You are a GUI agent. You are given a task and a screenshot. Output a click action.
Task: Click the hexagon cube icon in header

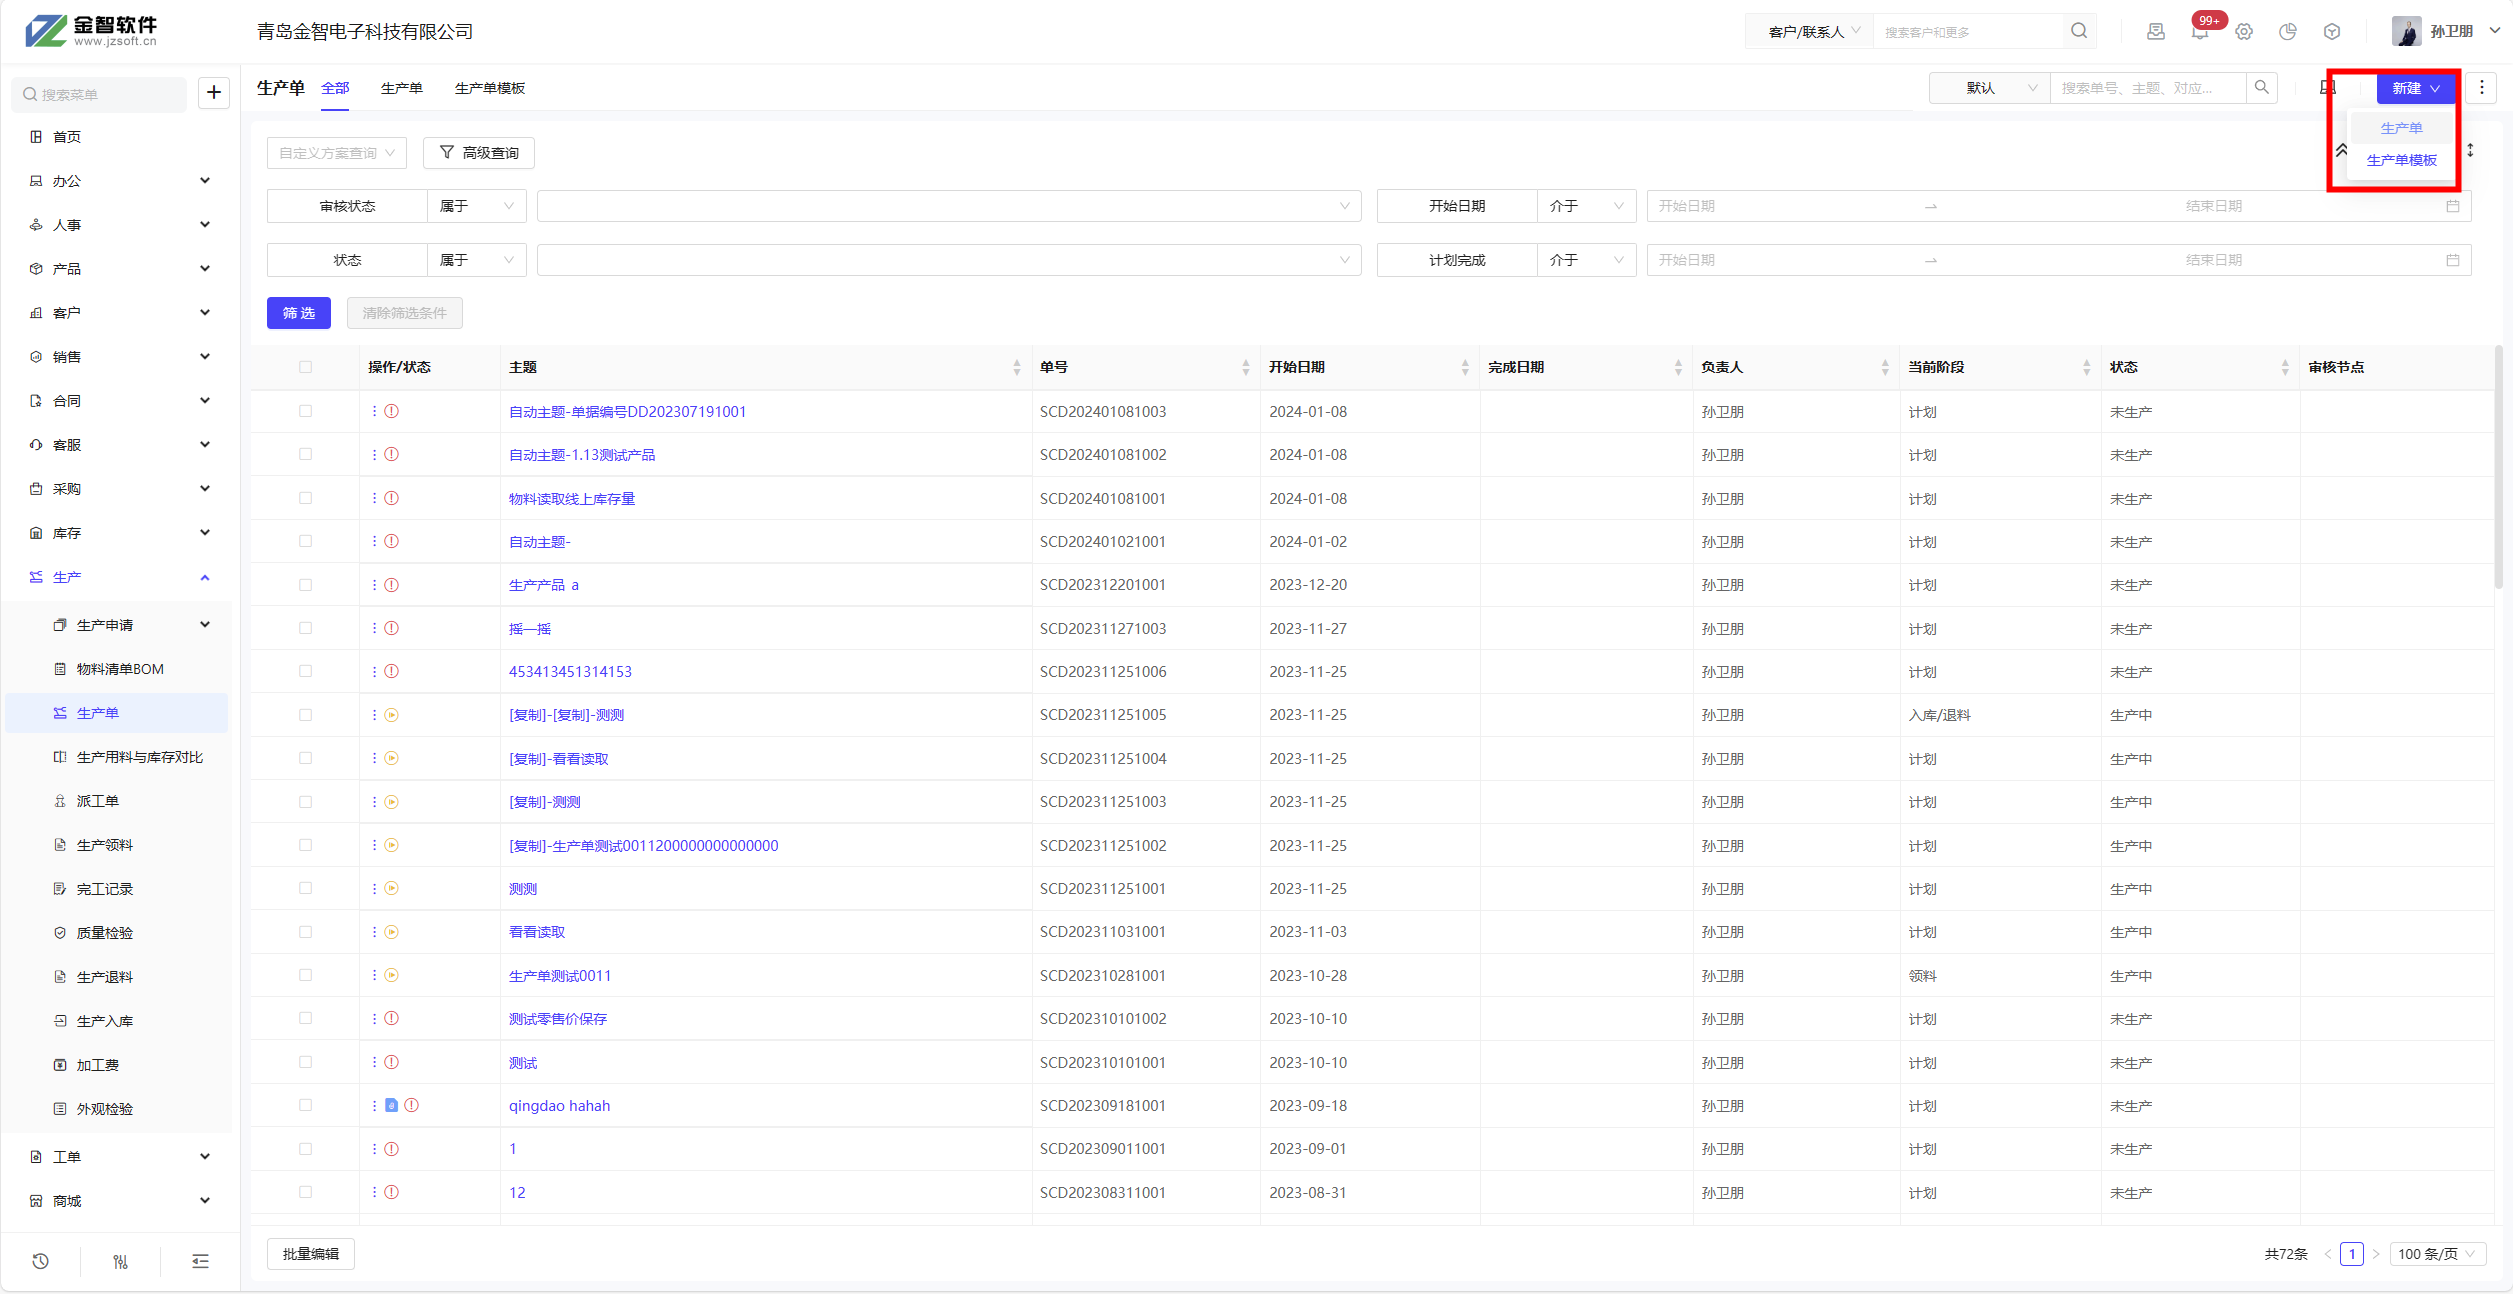pyautogui.click(x=2332, y=31)
